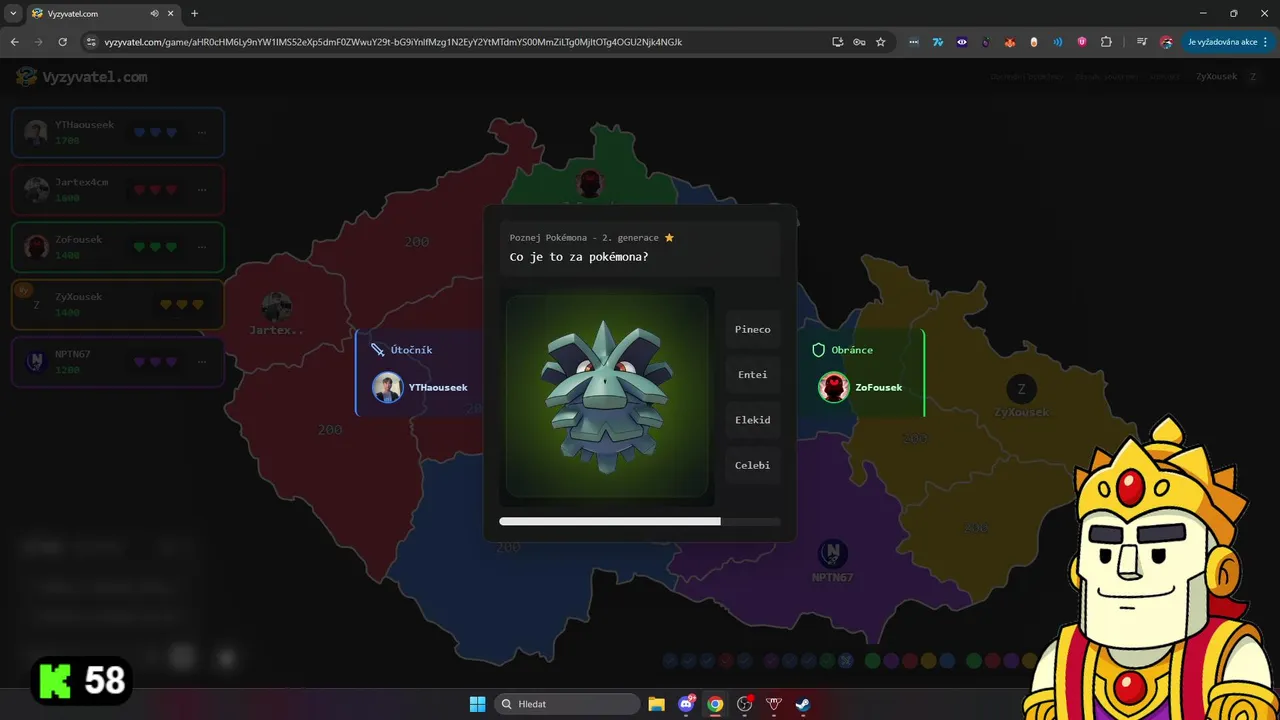Image resolution: width=1280 pixels, height=720 pixels.
Task: Click Jartex avatar on map
Action: (277, 307)
